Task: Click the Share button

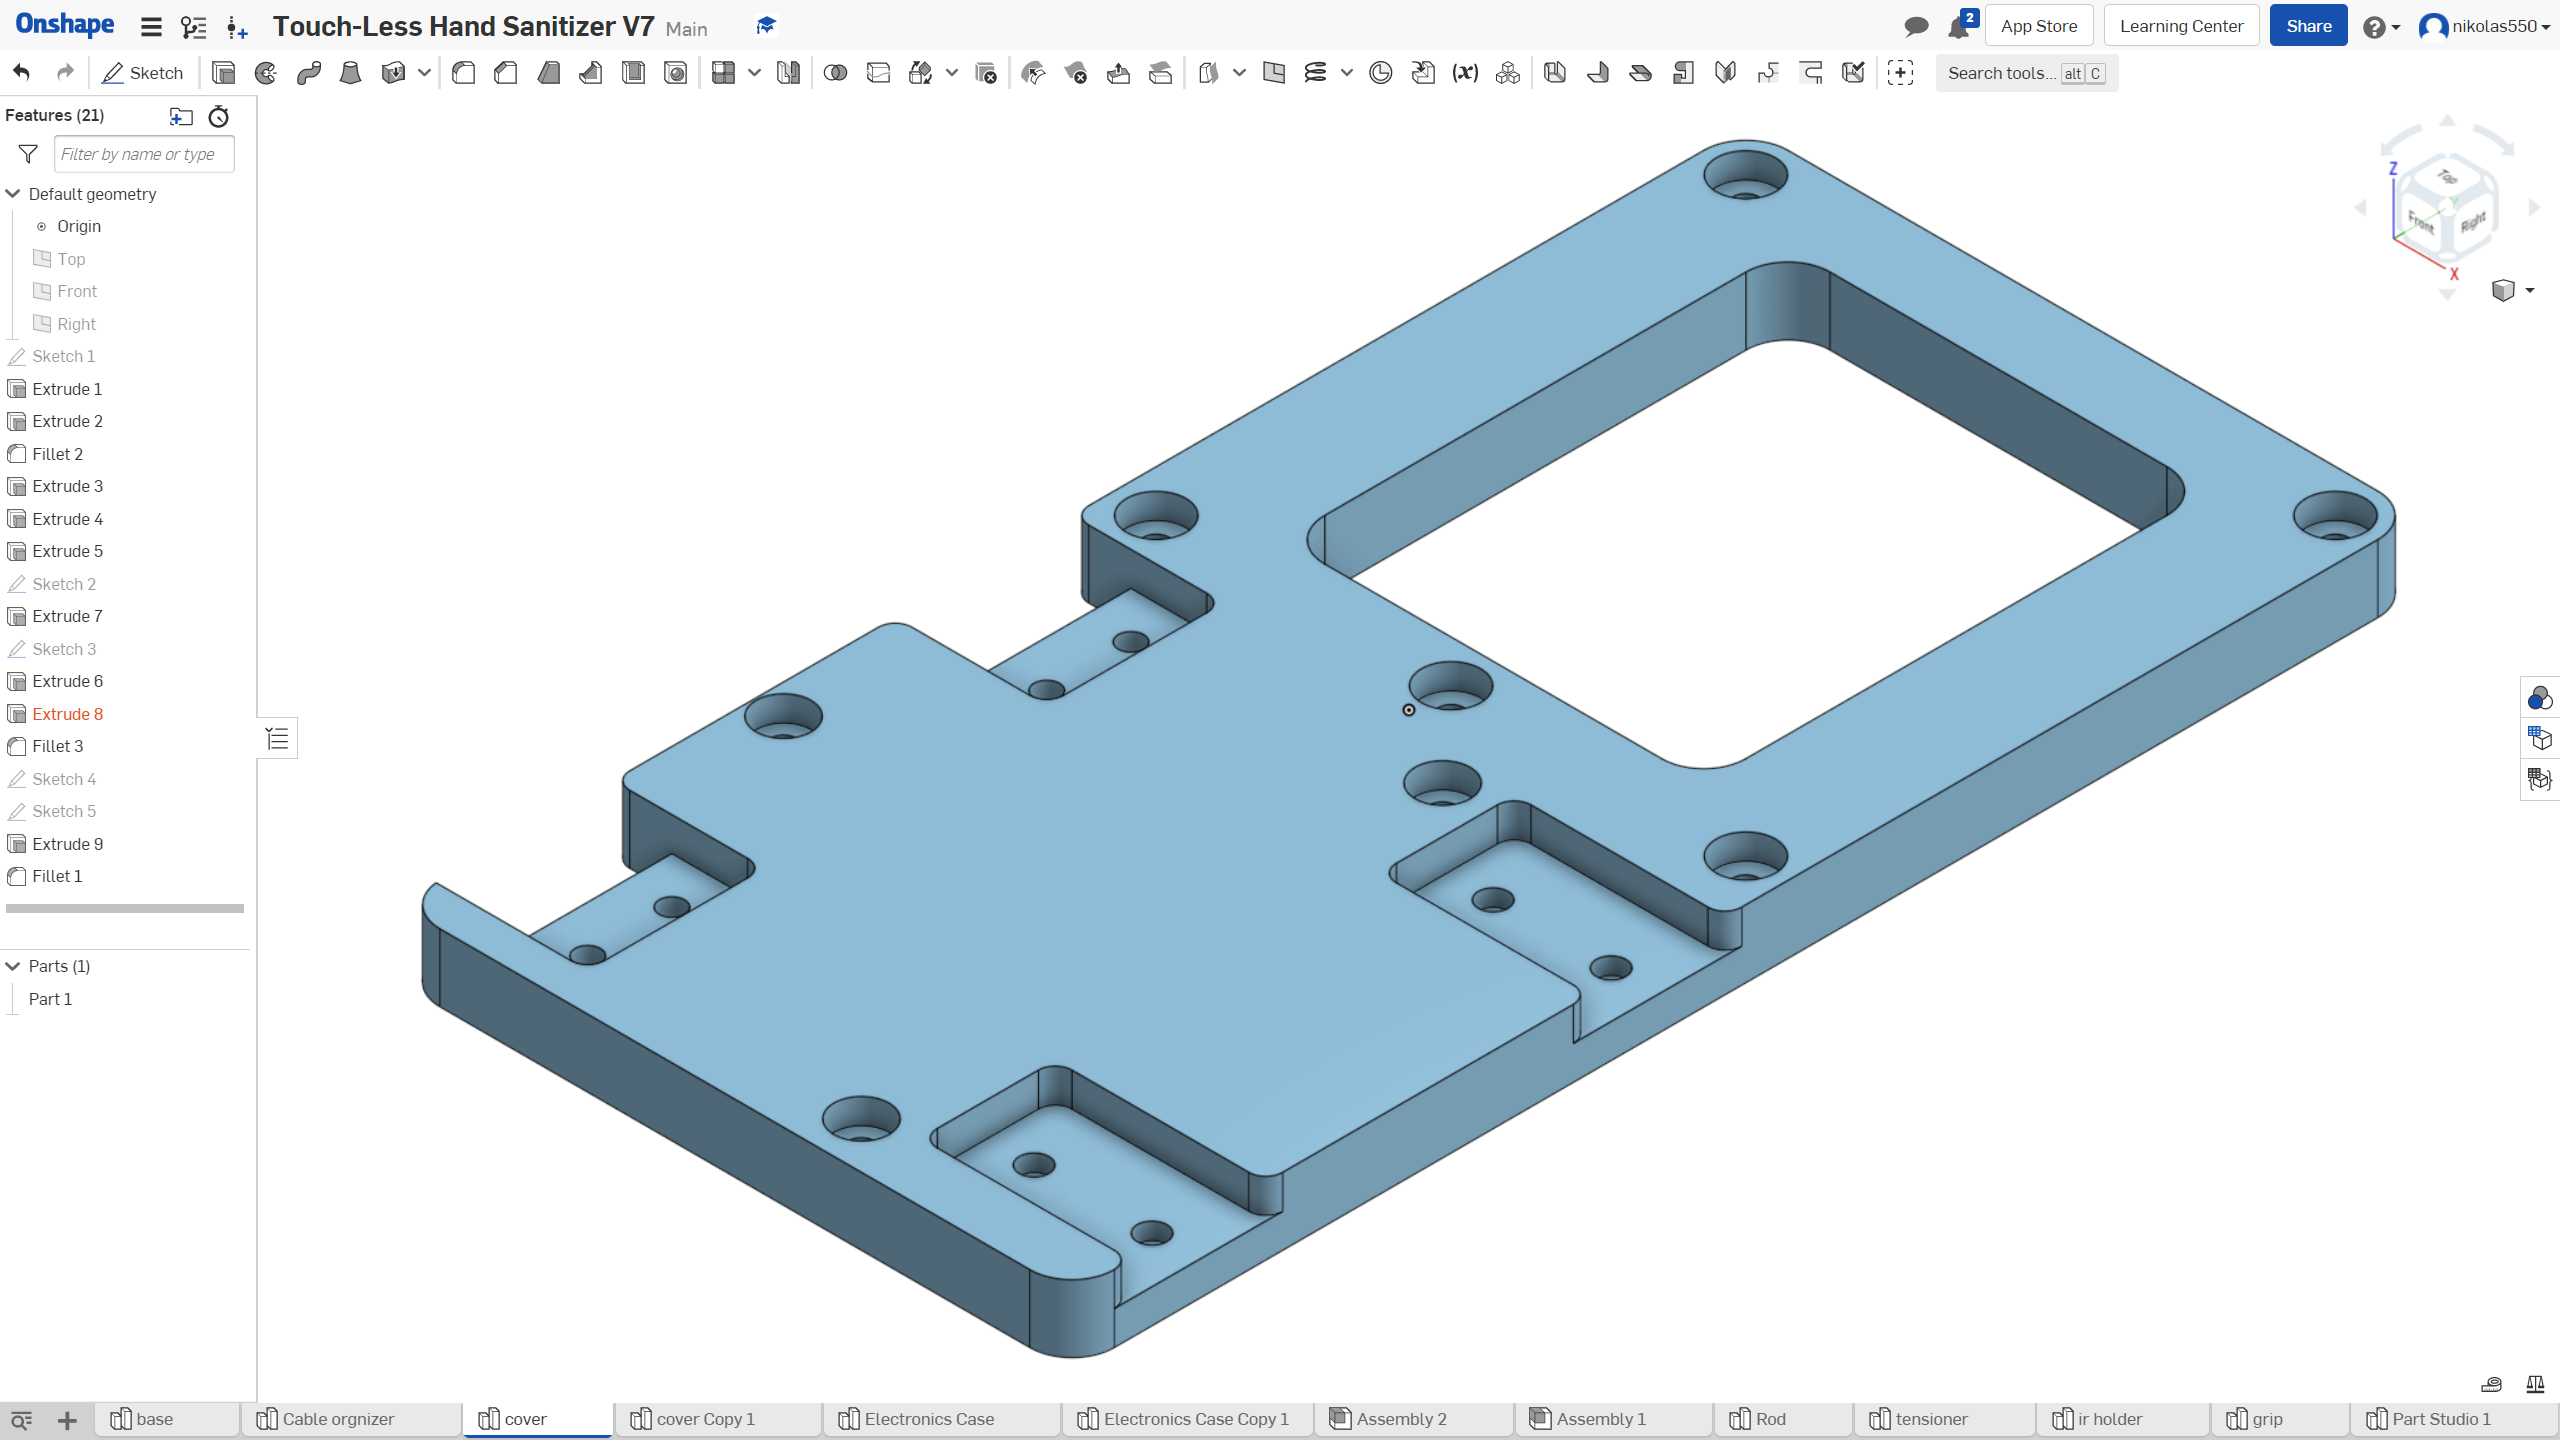Action: (2308, 25)
